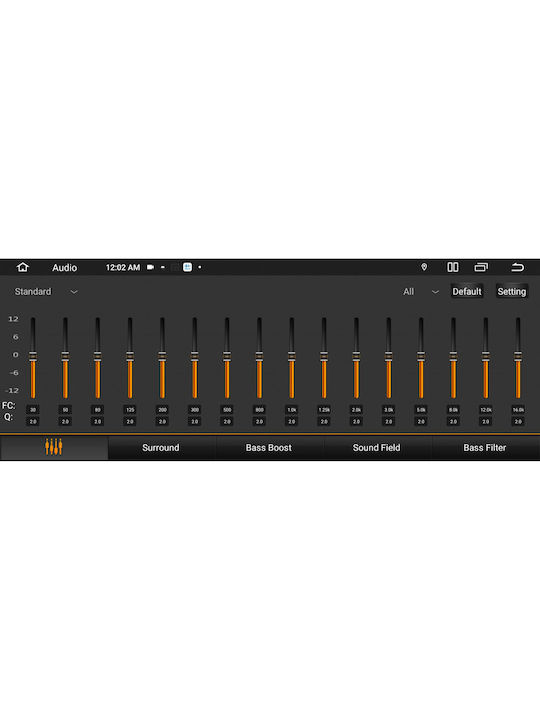Tap the location pin status icon

coord(424,267)
